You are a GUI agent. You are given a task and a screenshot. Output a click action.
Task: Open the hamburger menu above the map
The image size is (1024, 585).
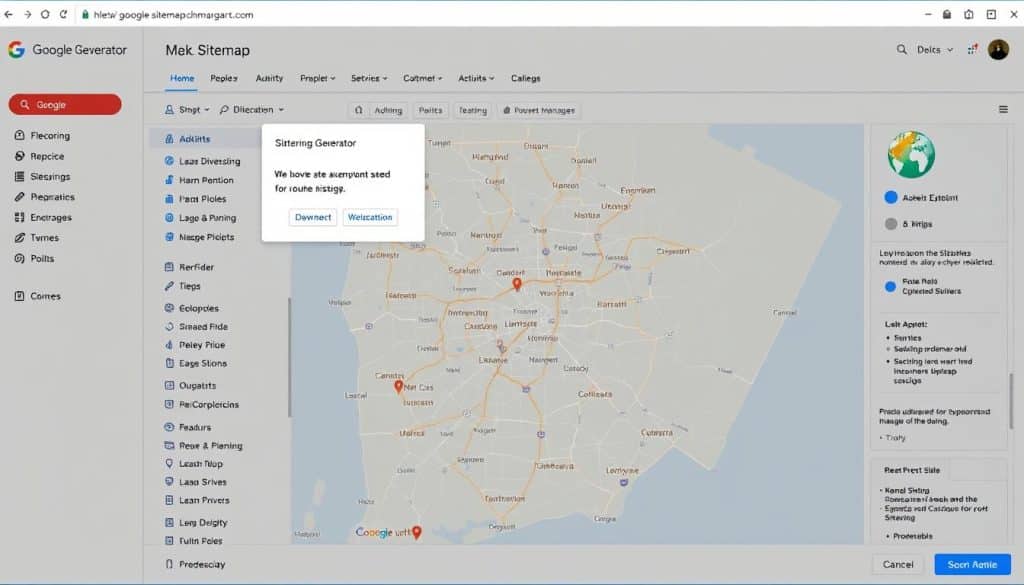click(x=1003, y=110)
